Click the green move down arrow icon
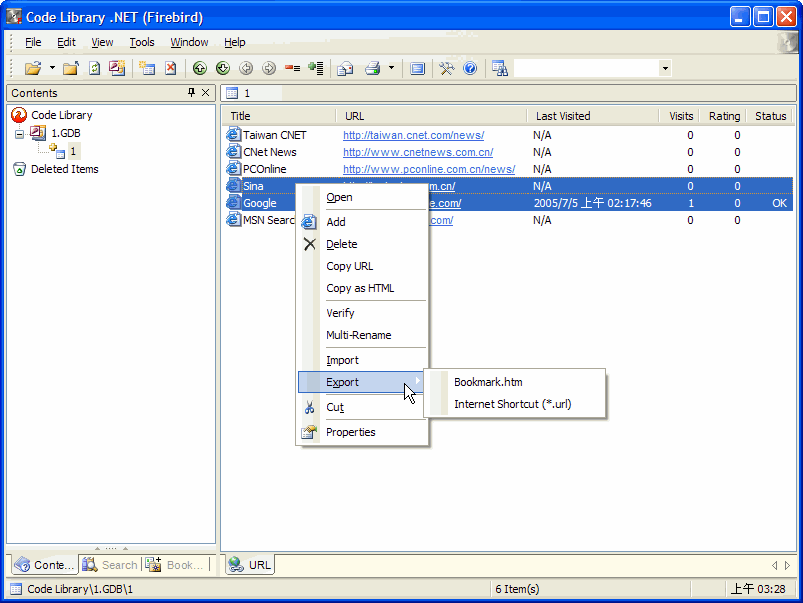The image size is (803, 603). click(223, 68)
